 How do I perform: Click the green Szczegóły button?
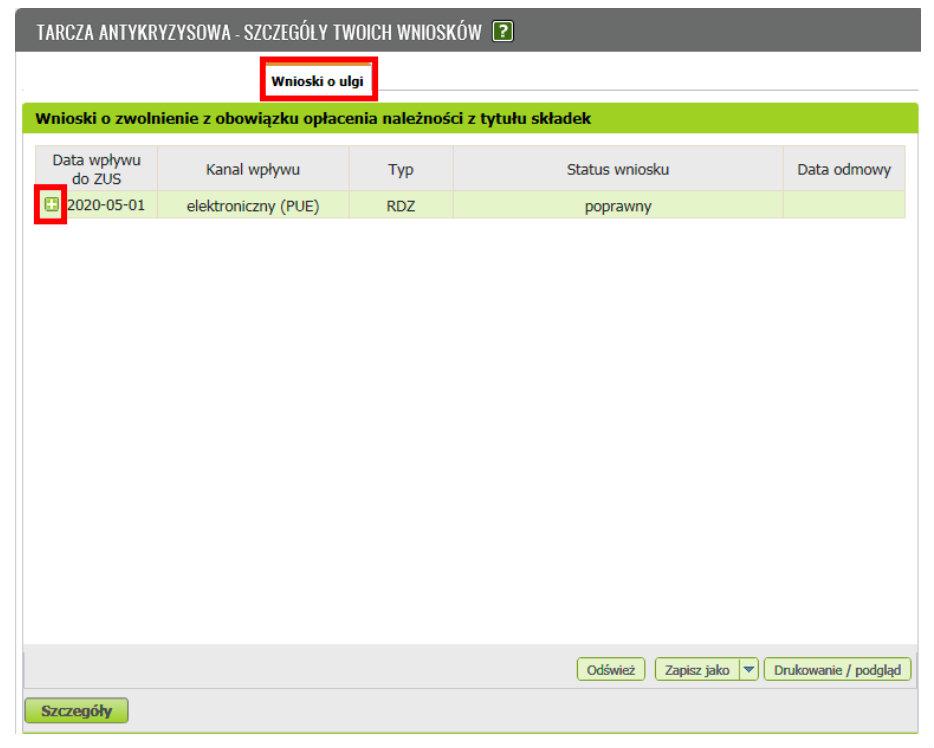coord(76,711)
